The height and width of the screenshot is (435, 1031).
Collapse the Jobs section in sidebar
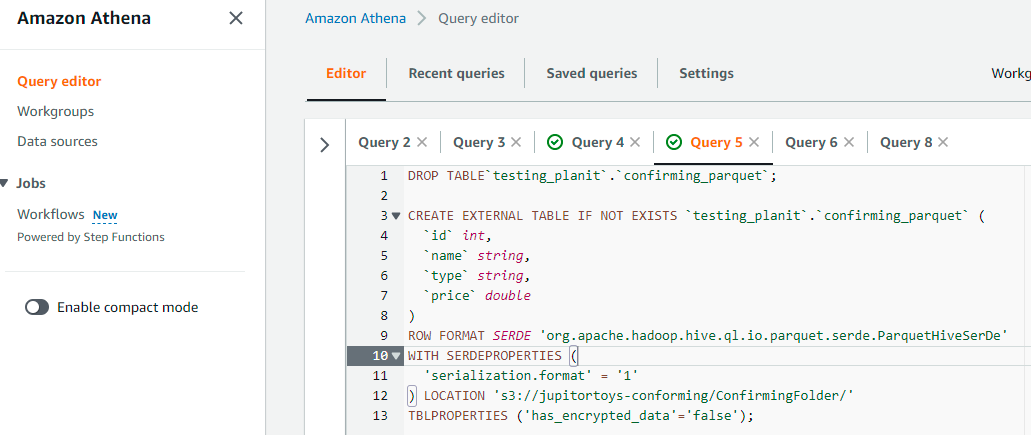[x=5, y=183]
